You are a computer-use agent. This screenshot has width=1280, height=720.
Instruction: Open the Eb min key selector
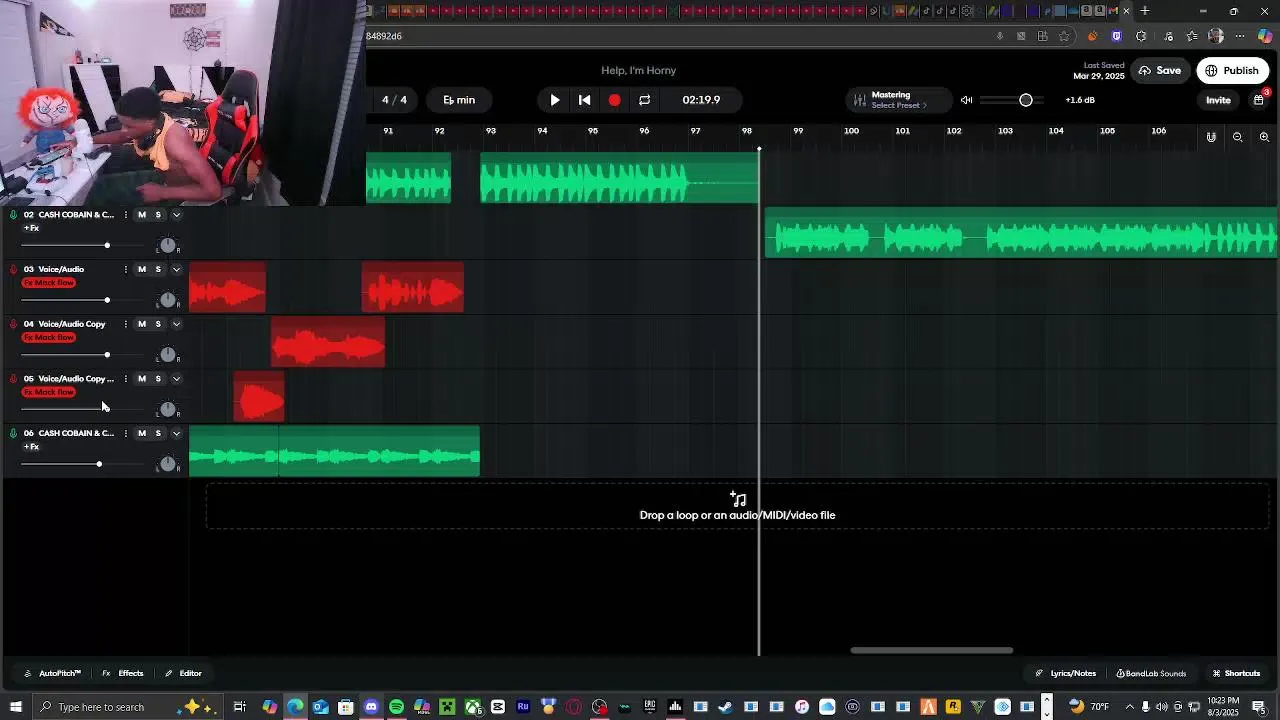click(459, 100)
